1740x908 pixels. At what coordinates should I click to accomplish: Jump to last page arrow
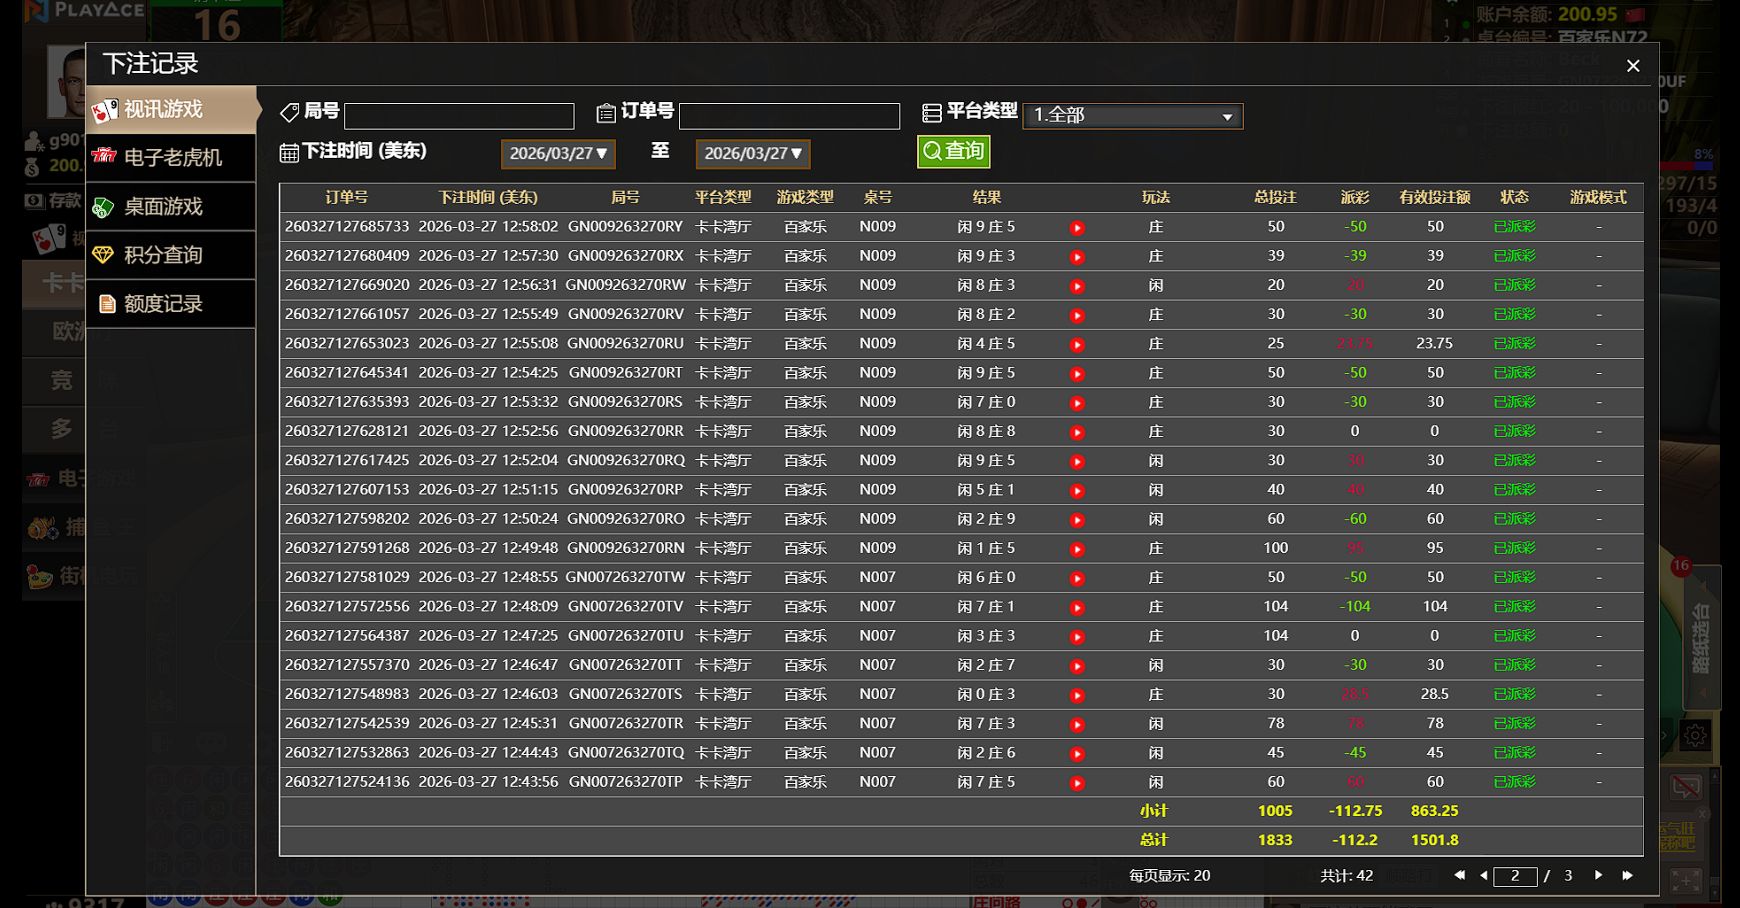[1627, 875]
